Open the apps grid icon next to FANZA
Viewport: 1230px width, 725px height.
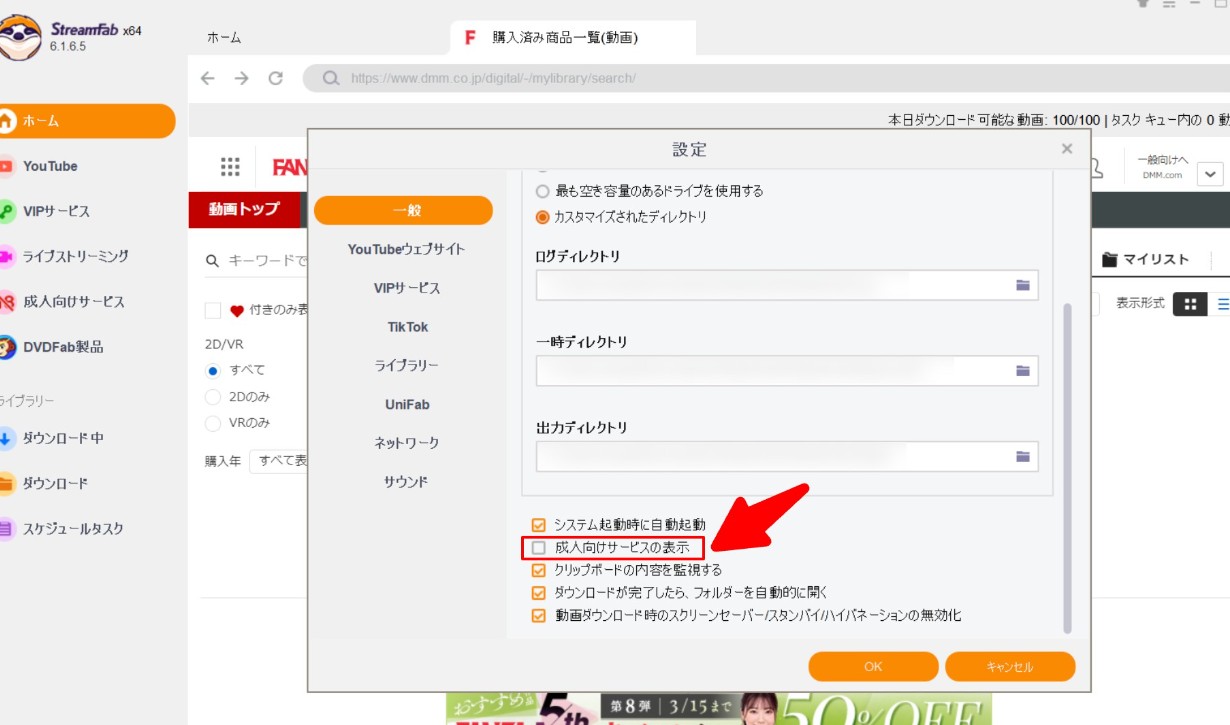point(230,167)
